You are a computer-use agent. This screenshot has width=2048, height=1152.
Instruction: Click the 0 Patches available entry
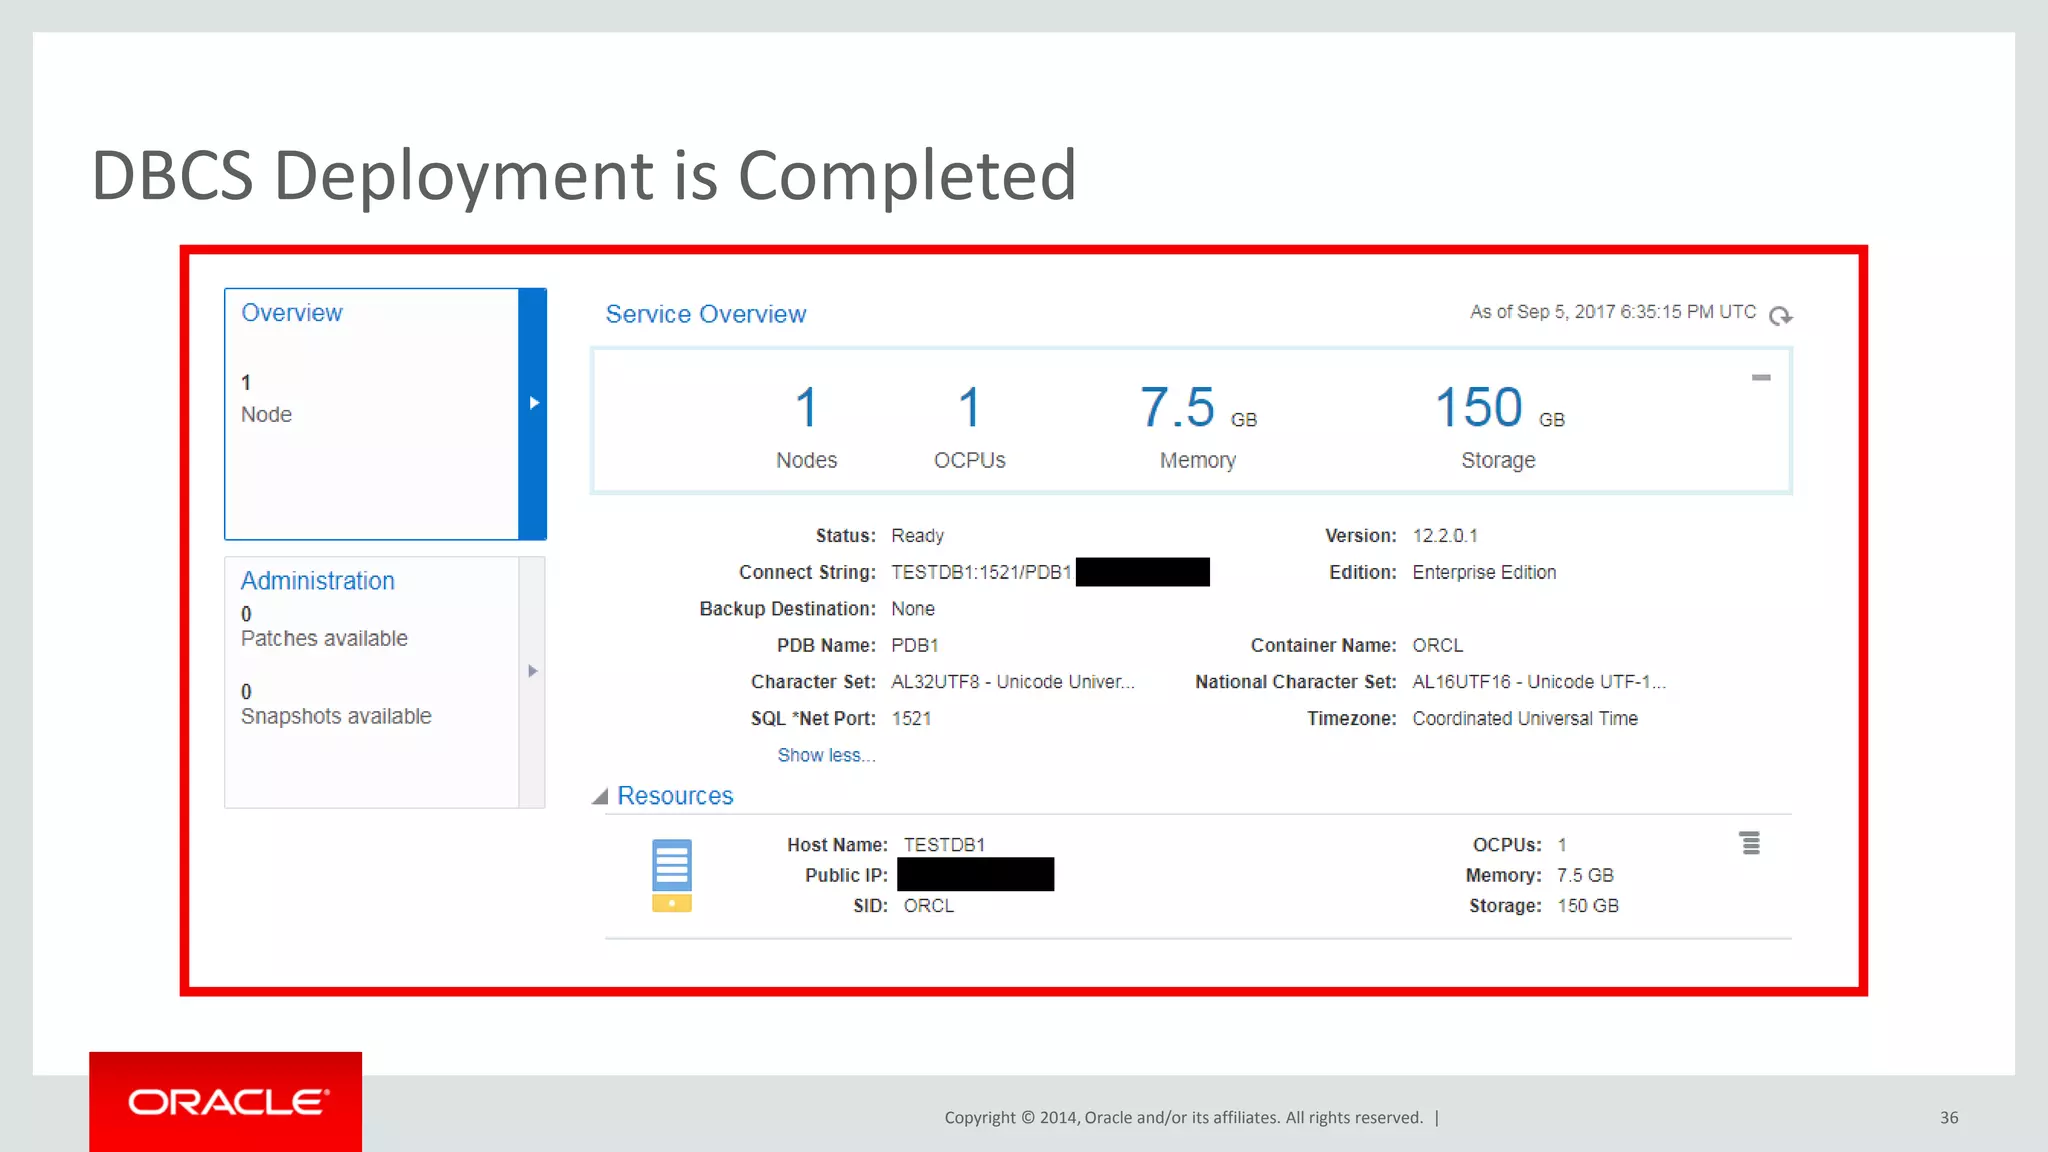tap(324, 627)
